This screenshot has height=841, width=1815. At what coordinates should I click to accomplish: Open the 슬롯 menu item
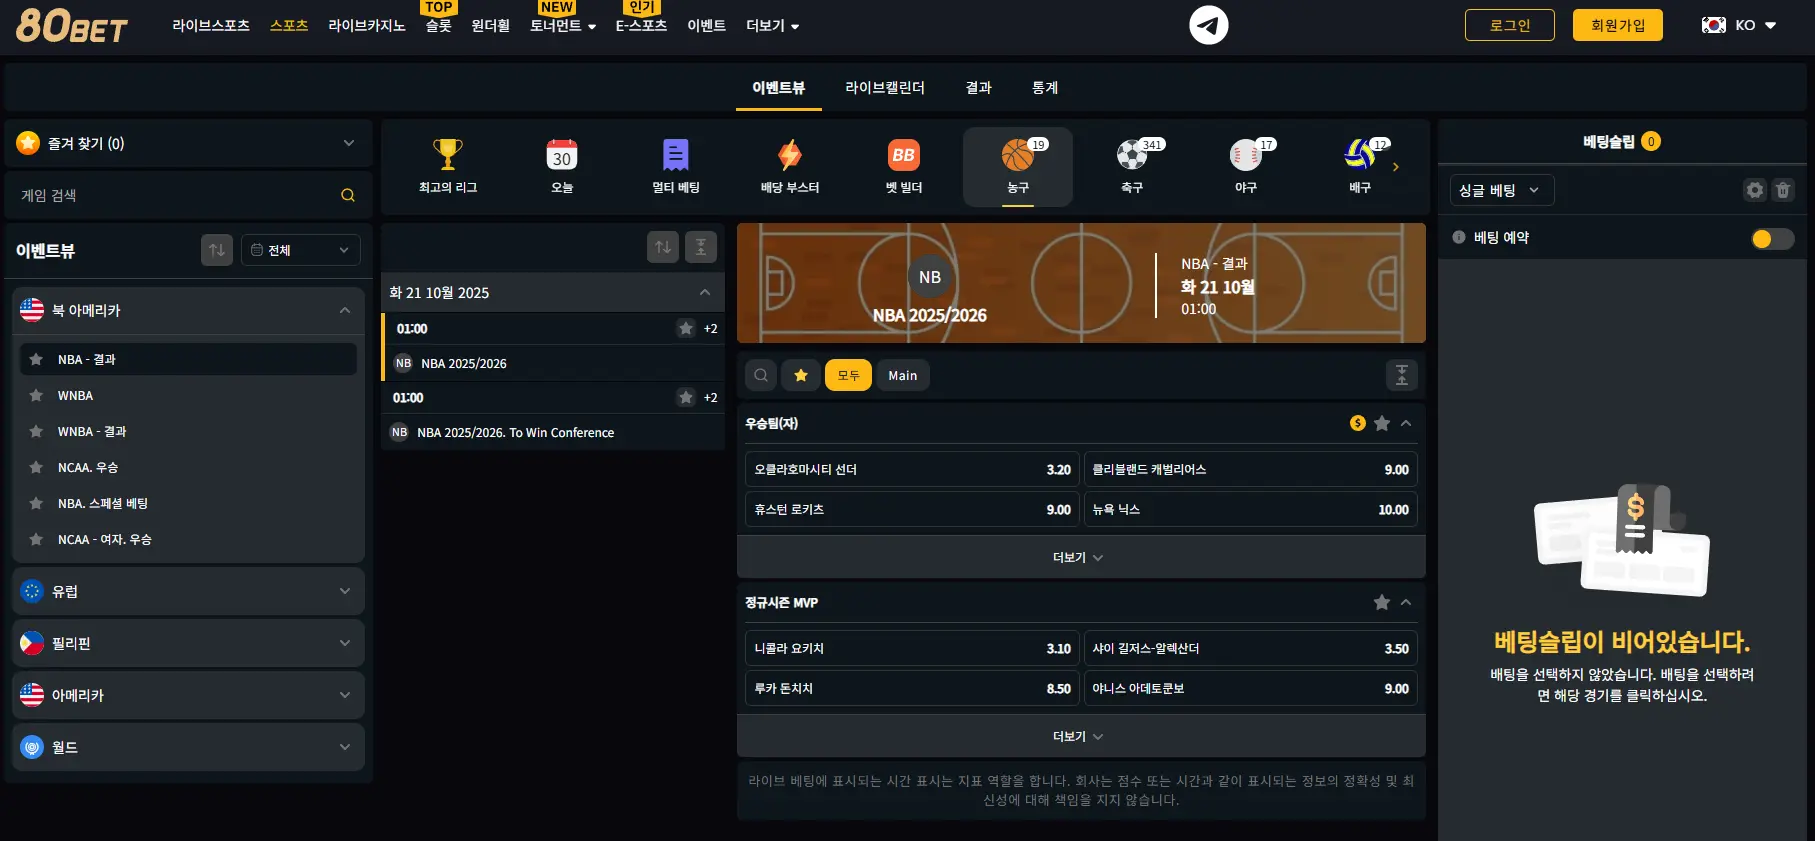[439, 26]
